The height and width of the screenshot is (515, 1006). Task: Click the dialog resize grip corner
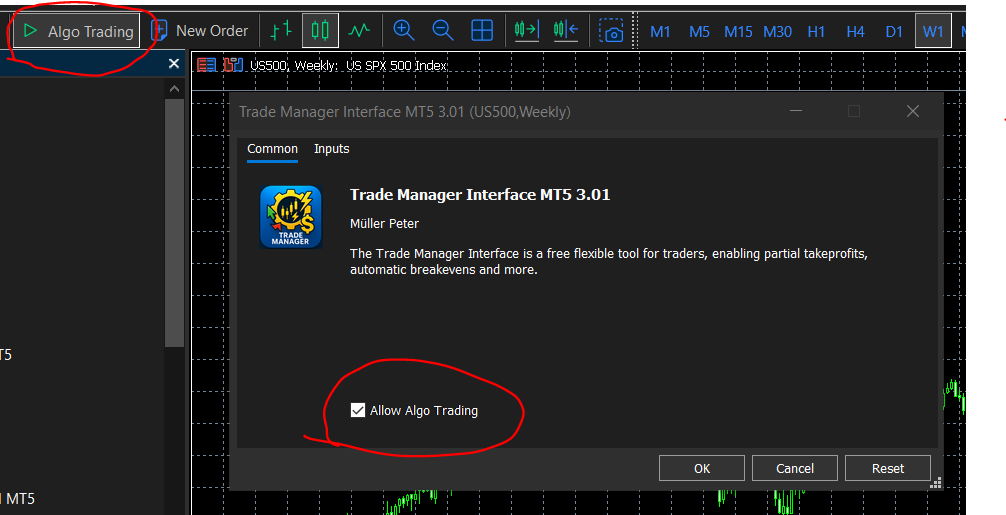point(936,483)
